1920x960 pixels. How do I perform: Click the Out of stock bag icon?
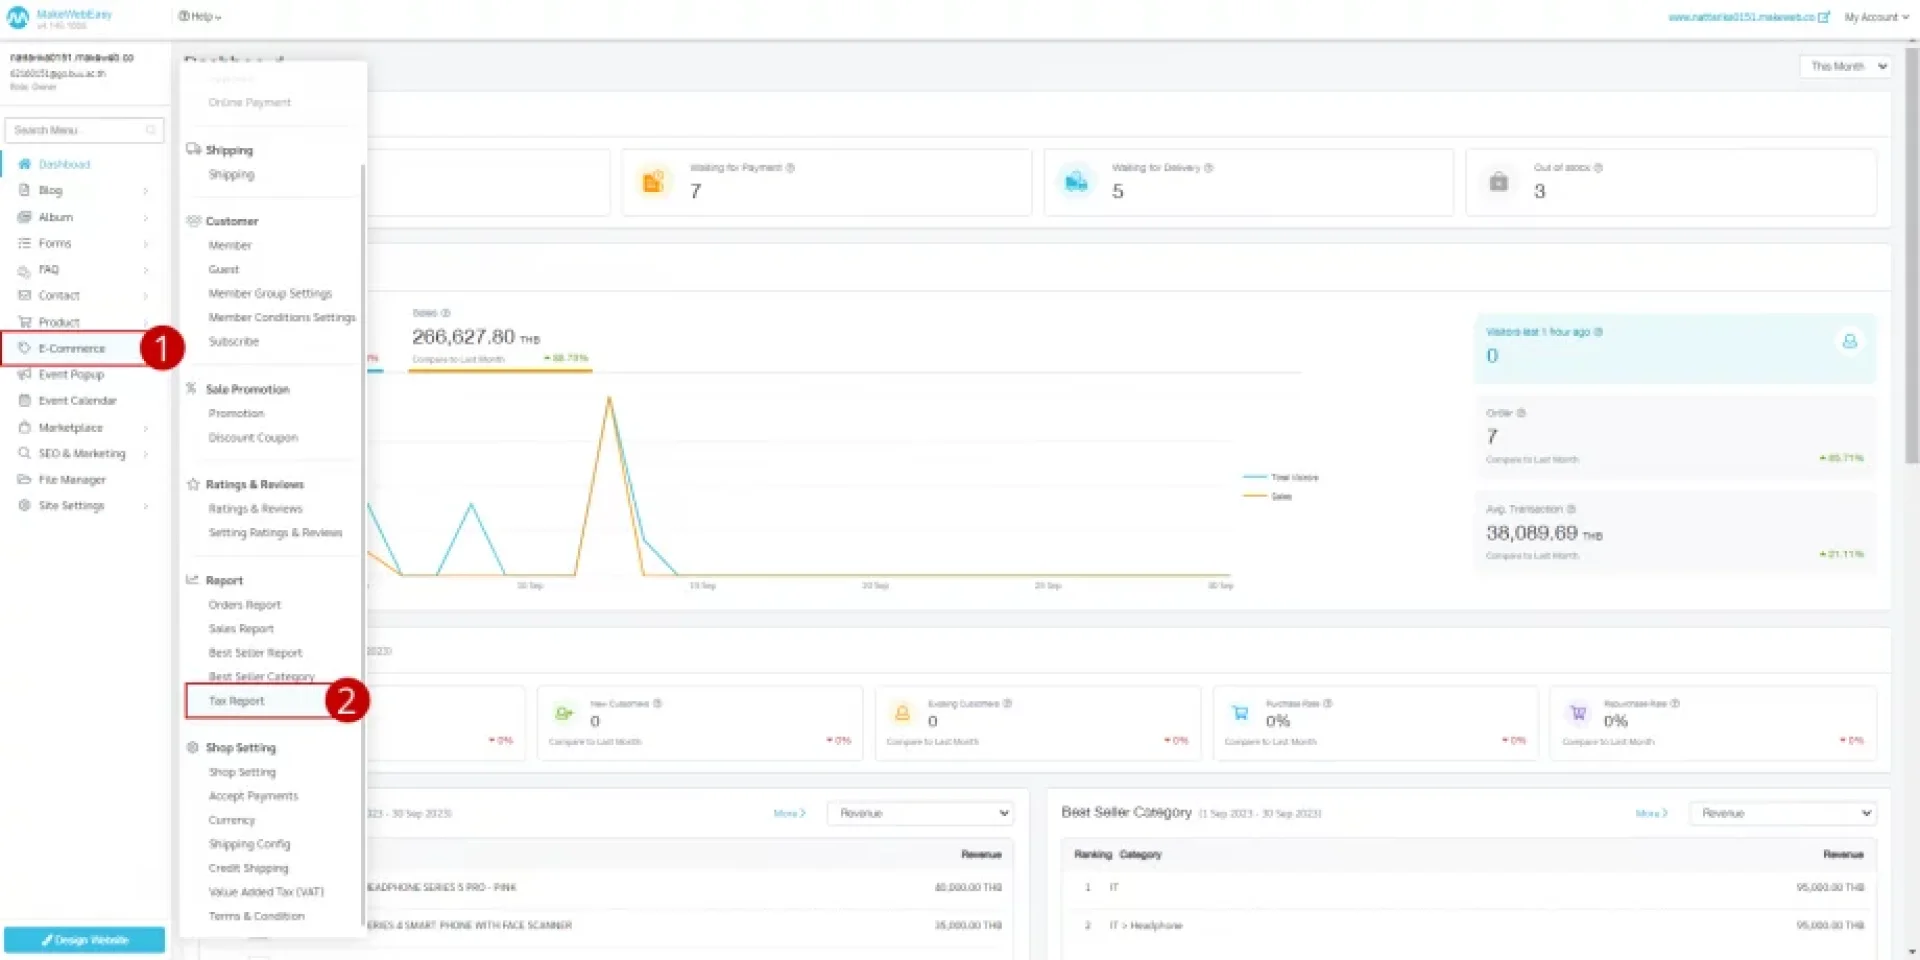click(1498, 182)
